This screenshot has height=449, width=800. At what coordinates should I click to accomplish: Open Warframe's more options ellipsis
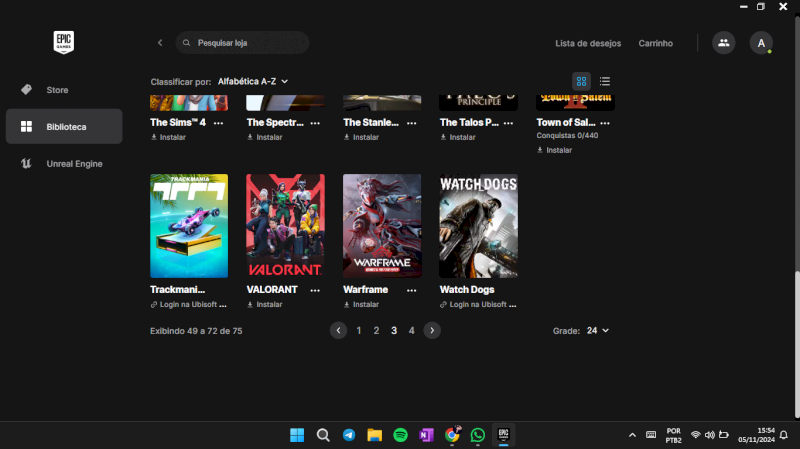pos(411,290)
